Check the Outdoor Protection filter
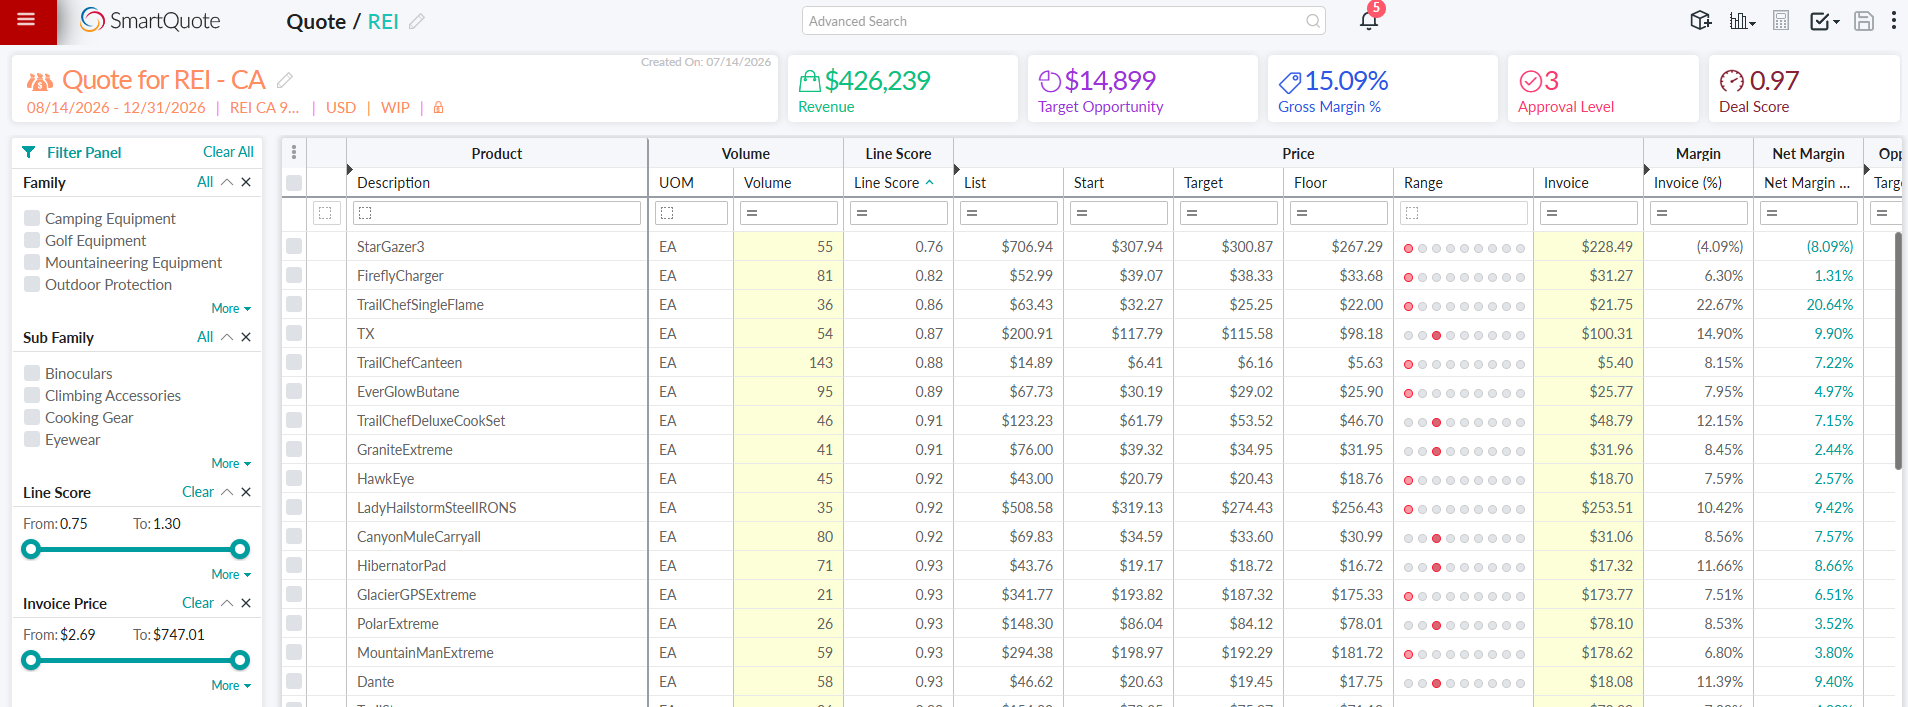This screenshot has height=707, width=1908. pyautogui.click(x=32, y=284)
